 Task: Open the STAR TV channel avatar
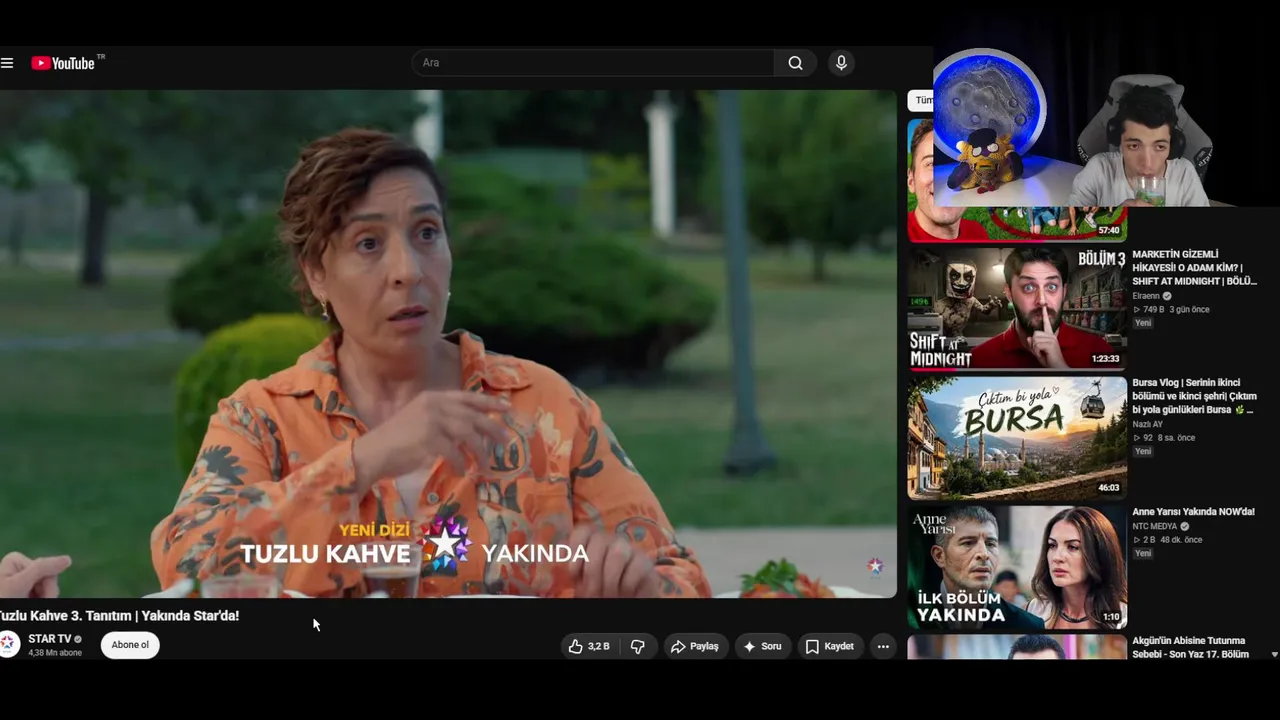pyautogui.click(x=9, y=644)
